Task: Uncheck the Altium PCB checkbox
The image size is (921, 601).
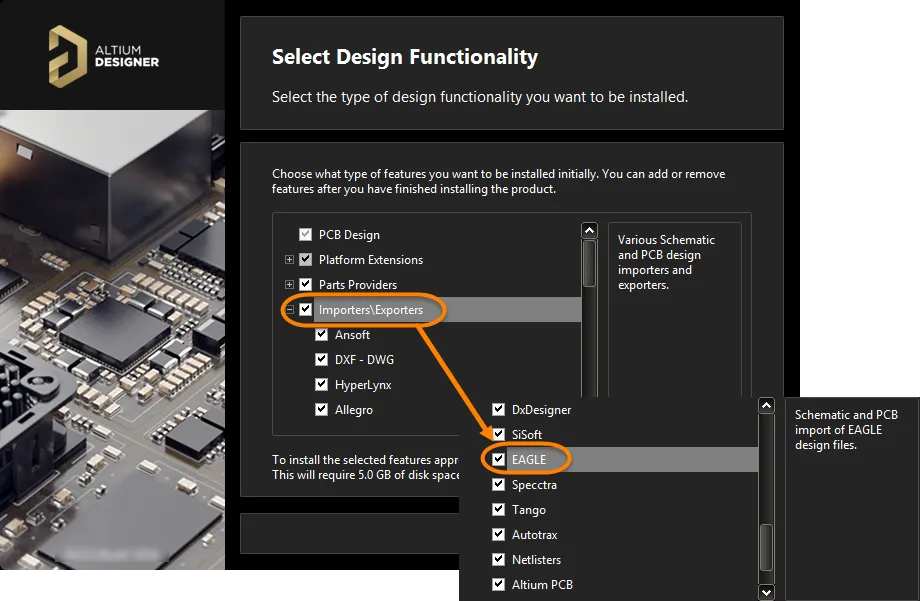Action: coord(499,584)
